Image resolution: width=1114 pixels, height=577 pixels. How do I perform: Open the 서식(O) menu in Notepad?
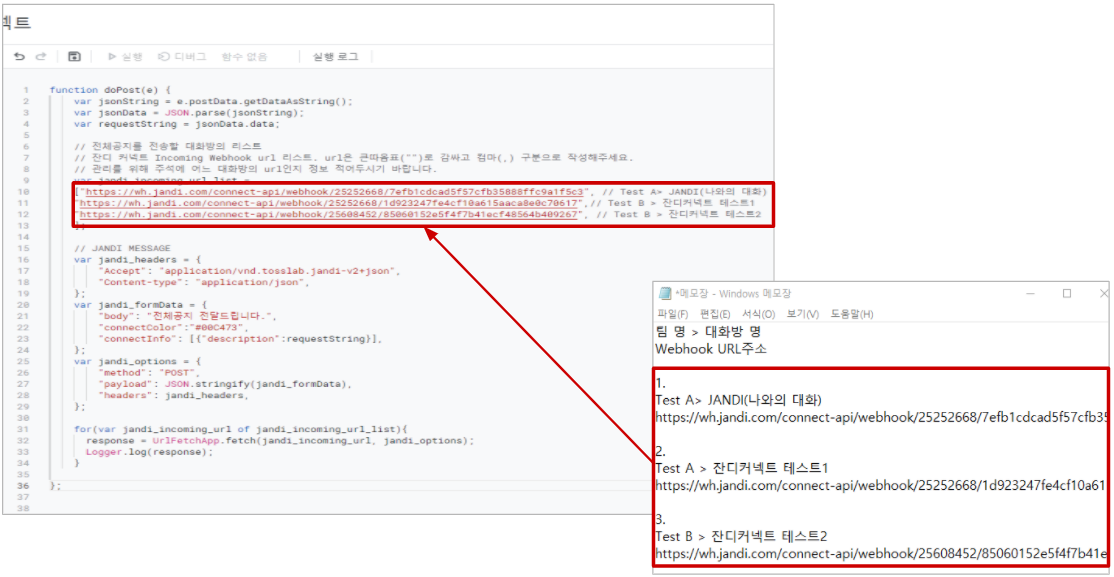(x=758, y=314)
